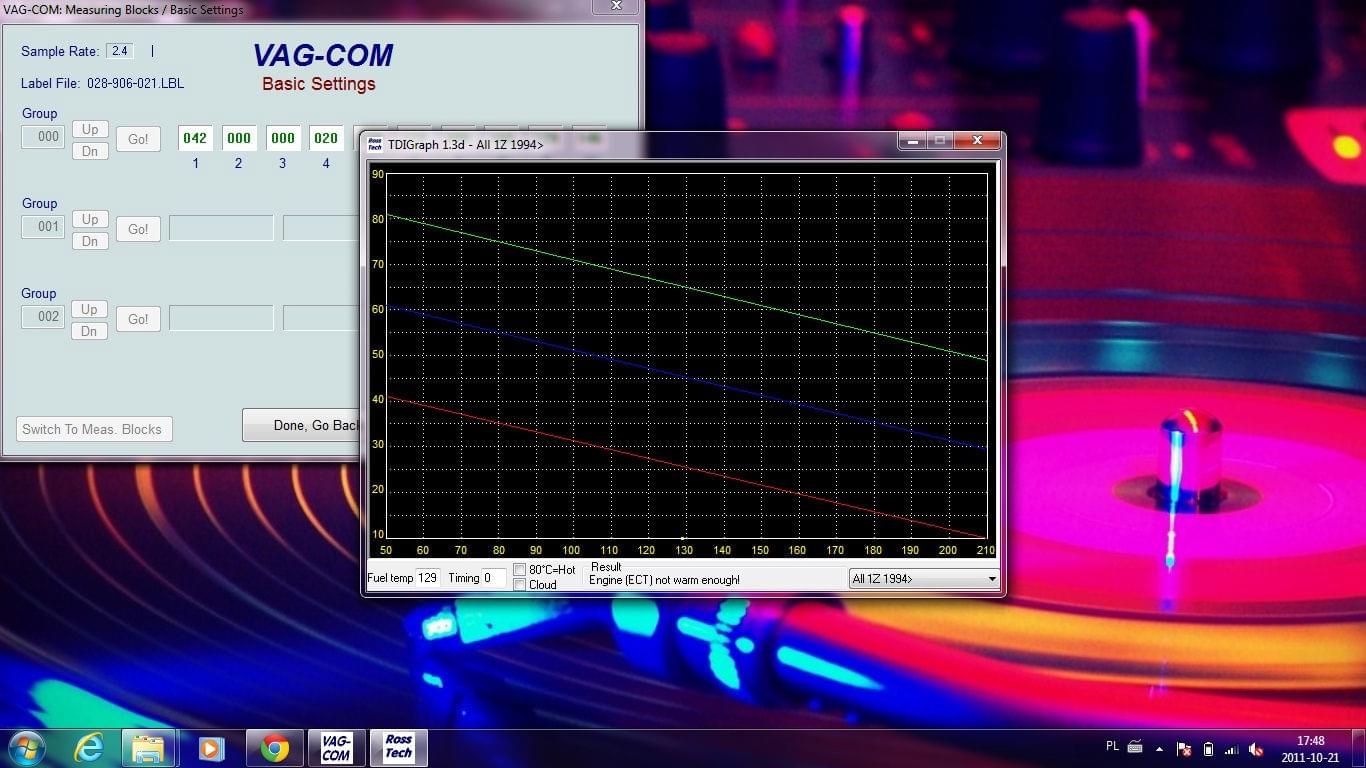
Task: Click the Done, Go Back button
Action: point(302,425)
